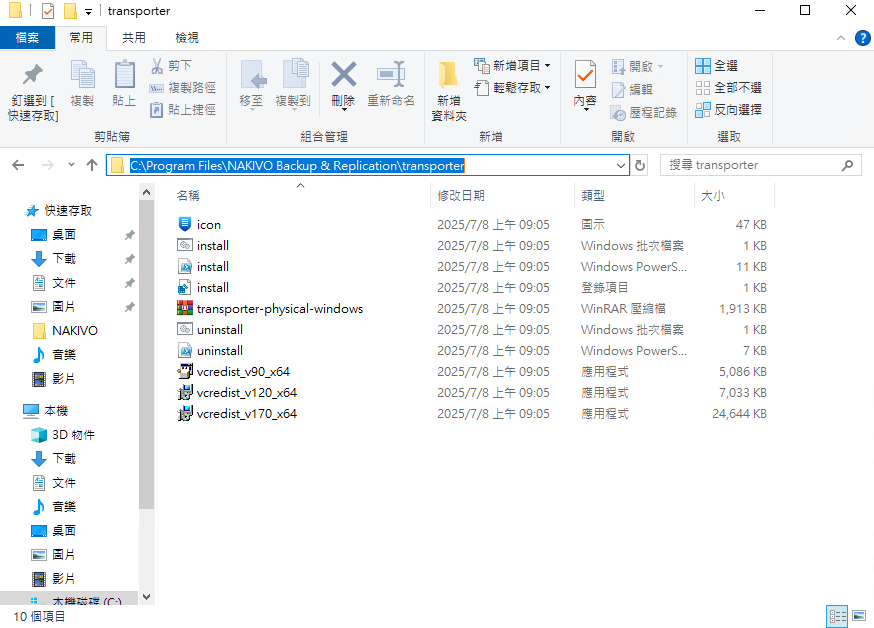The height and width of the screenshot is (628, 874).
Task: Go back with the left arrow
Action: click(x=18, y=165)
